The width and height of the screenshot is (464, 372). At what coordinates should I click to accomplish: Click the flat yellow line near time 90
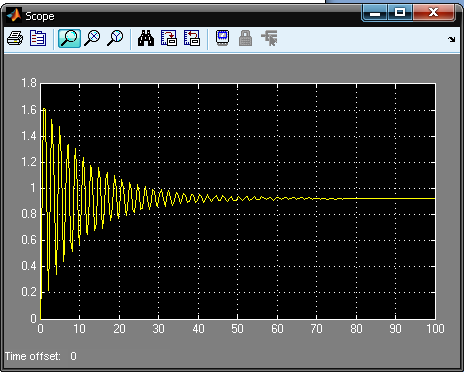pyautogui.click(x=395, y=198)
